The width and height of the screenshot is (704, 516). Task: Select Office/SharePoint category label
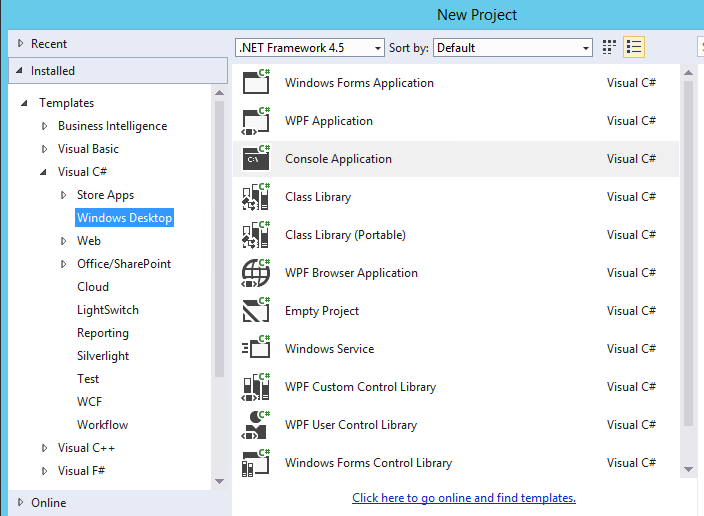click(124, 264)
